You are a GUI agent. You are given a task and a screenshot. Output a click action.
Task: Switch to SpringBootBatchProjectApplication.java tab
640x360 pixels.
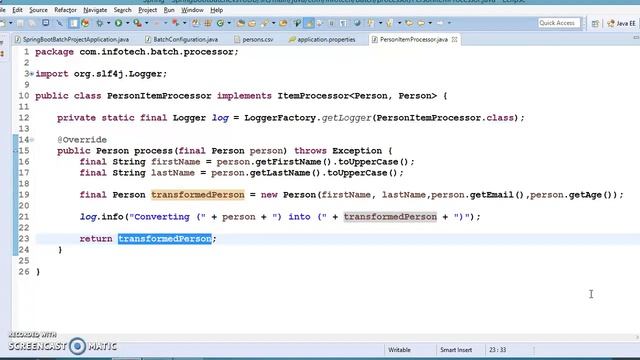(72, 40)
